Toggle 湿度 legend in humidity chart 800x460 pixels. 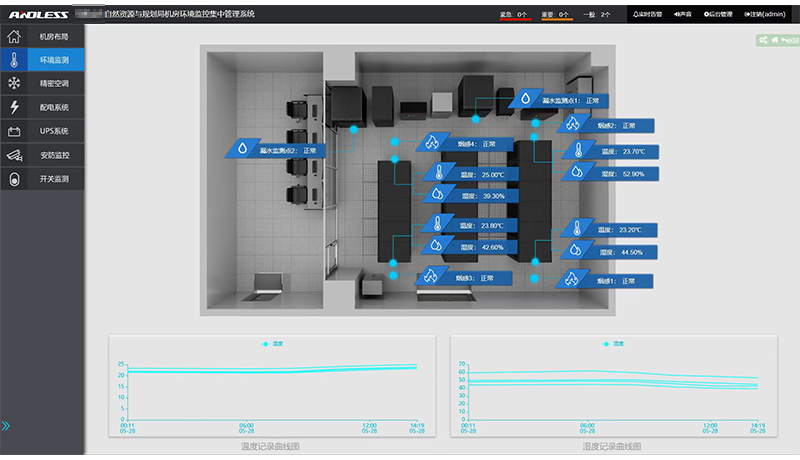tap(613, 344)
